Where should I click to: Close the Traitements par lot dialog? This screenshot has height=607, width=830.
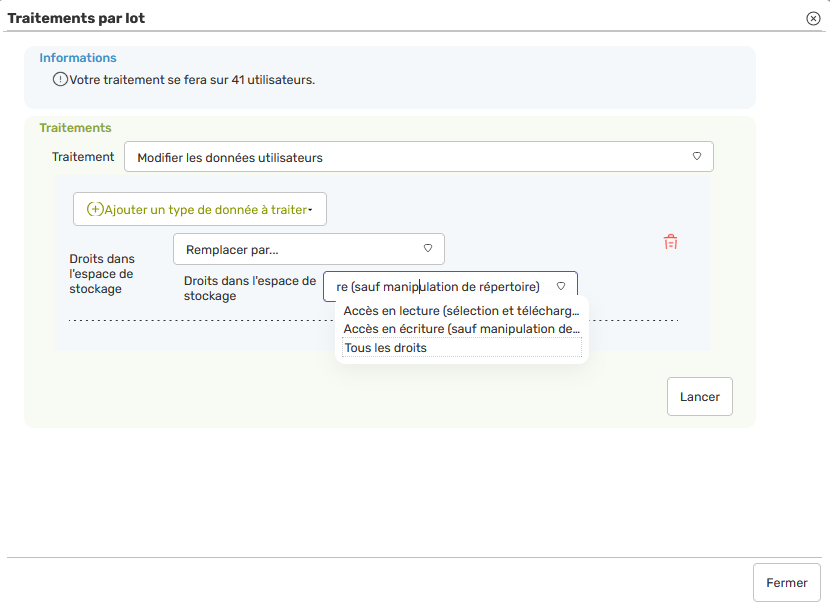point(813,18)
